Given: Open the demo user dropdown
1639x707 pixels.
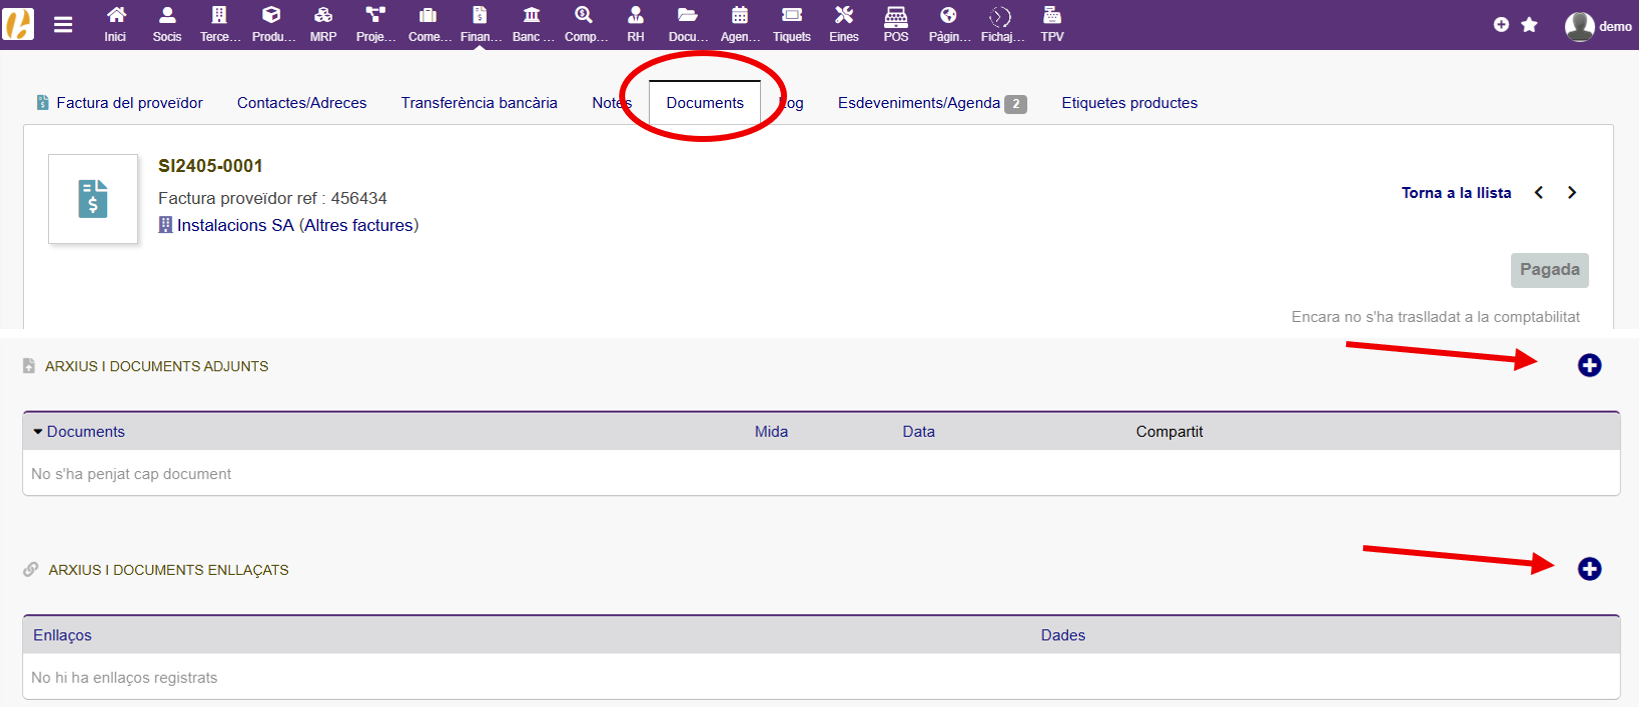Looking at the screenshot, I should pos(1598,26).
